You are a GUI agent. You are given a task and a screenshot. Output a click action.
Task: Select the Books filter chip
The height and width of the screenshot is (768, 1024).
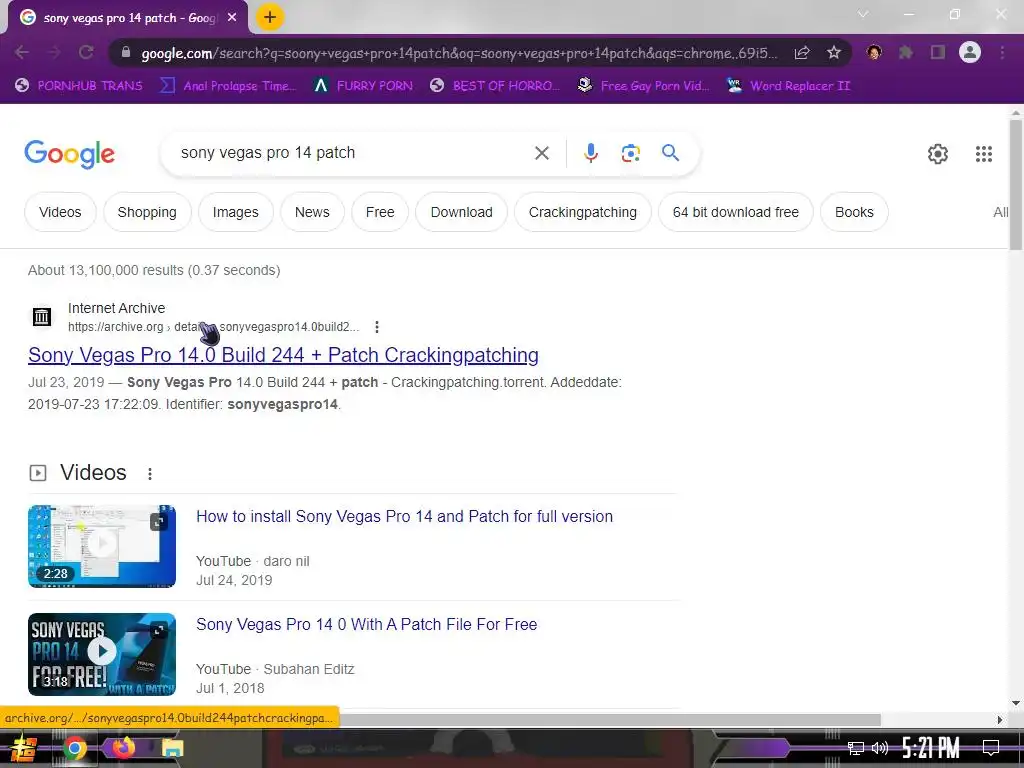tap(854, 212)
